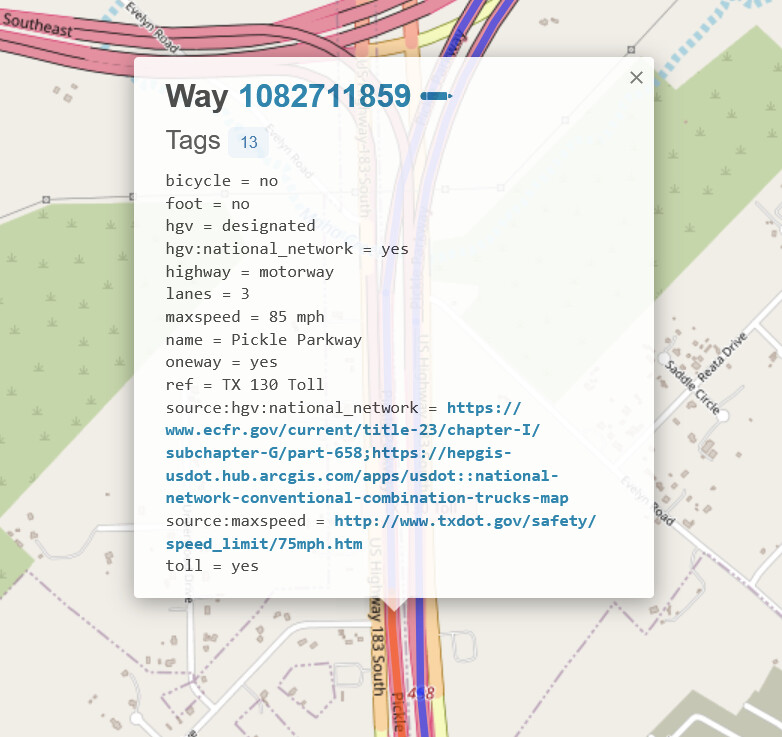Open way 1082711859 link
The image size is (782, 737).
click(x=324, y=96)
